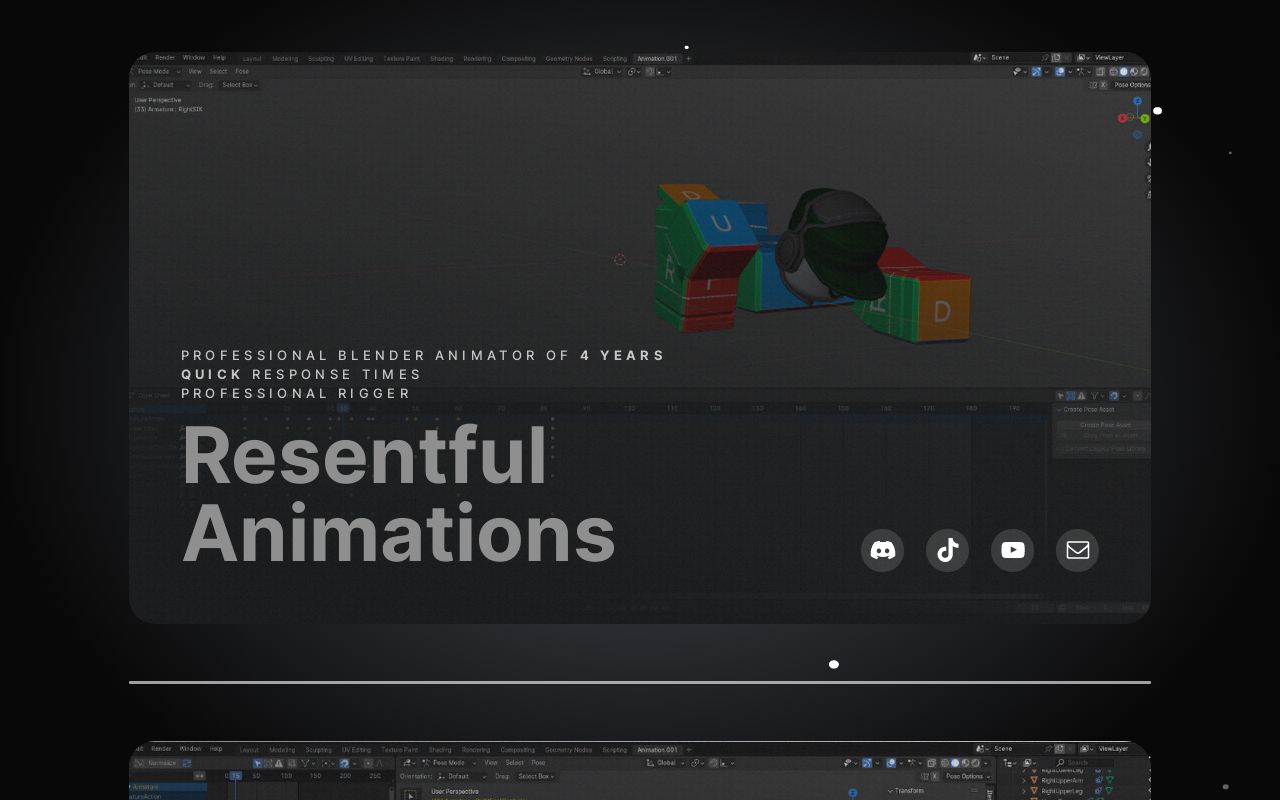Image resolution: width=1280 pixels, height=800 pixels.
Task: Switch to the Sculpting tab in upper screenshot
Action: point(321,59)
